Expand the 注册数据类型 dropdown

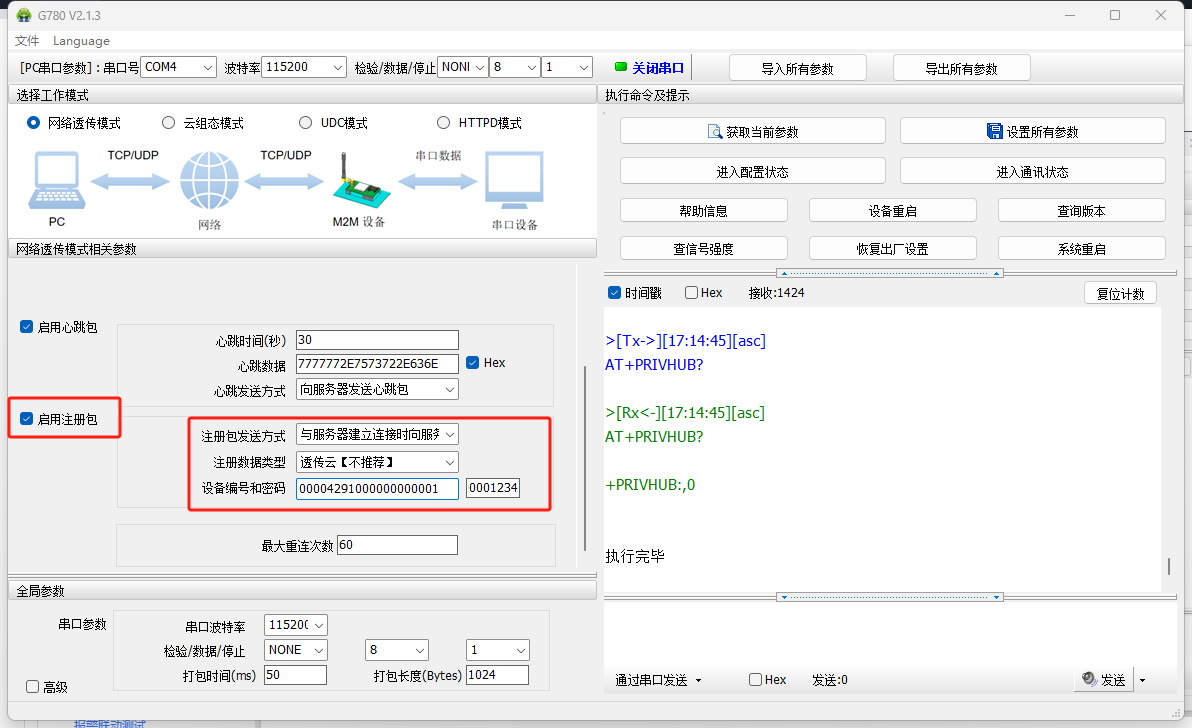point(377,462)
